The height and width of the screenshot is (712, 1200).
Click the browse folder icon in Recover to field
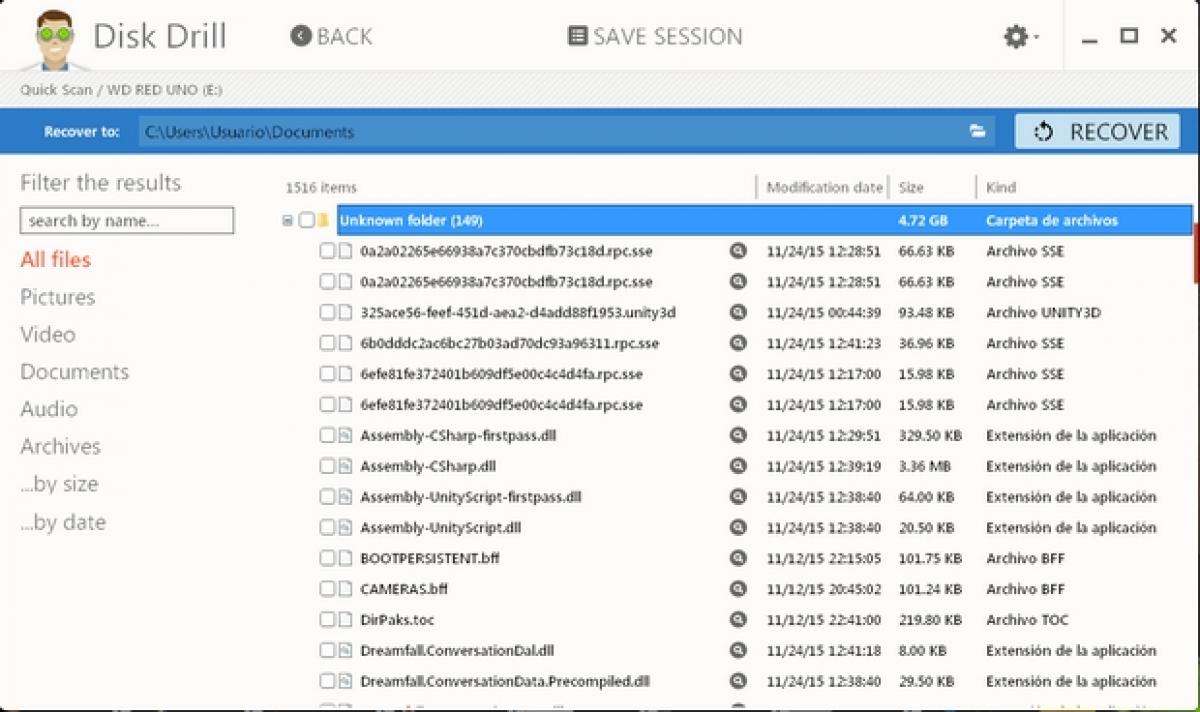[x=977, y=132]
